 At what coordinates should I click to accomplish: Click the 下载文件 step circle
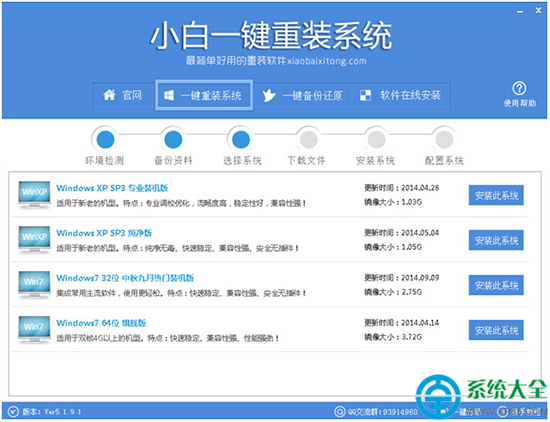[x=309, y=140]
